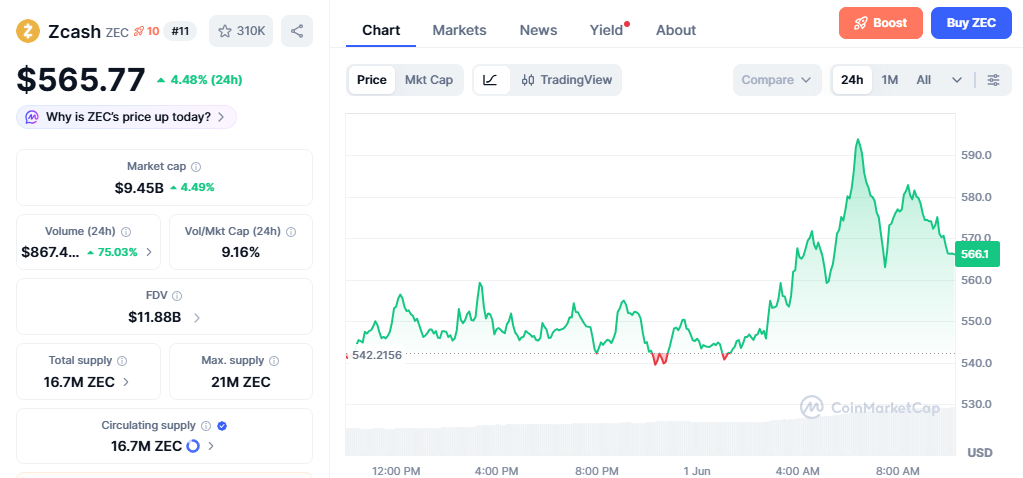
Task: Click the market cap value $9.45B
Action: point(139,188)
